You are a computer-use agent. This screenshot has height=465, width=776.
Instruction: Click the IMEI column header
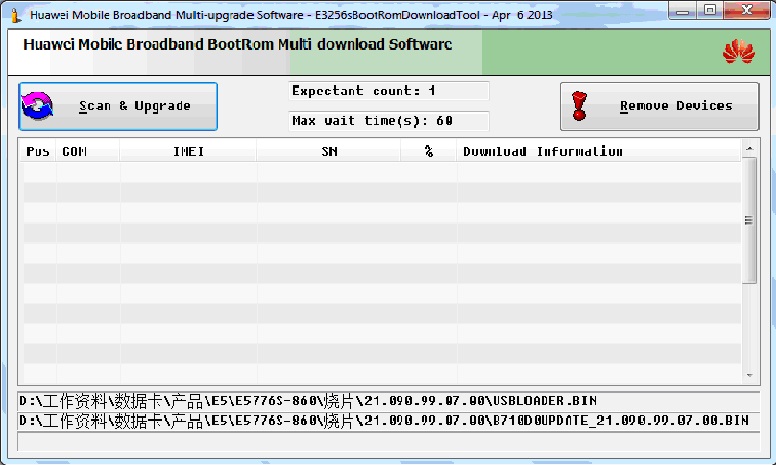point(188,152)
